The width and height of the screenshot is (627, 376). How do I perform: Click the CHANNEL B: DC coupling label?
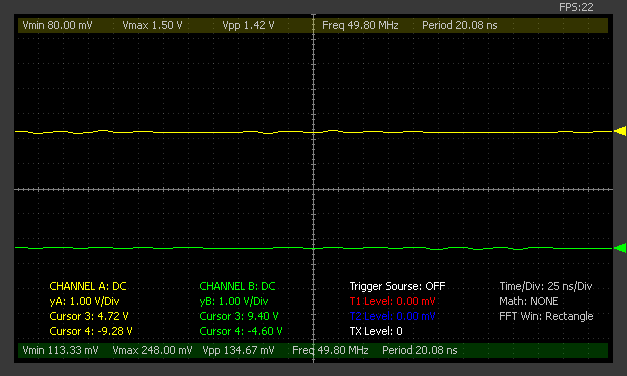tap(237, 286)
